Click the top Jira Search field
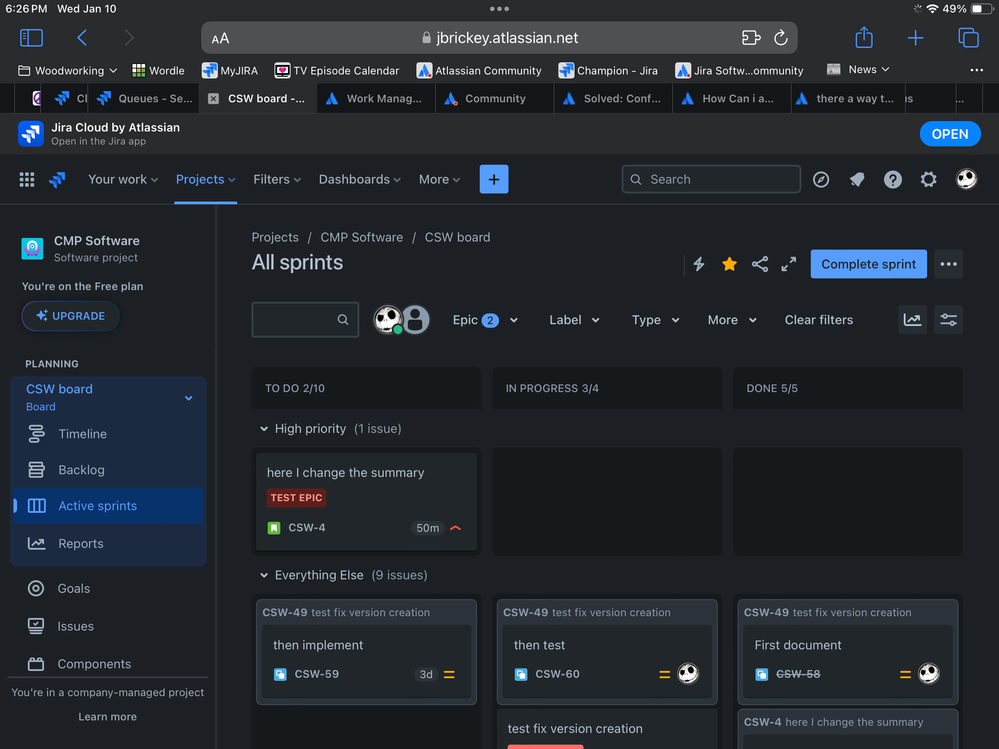This screenshot has width=999, height=749. point(711,180)
